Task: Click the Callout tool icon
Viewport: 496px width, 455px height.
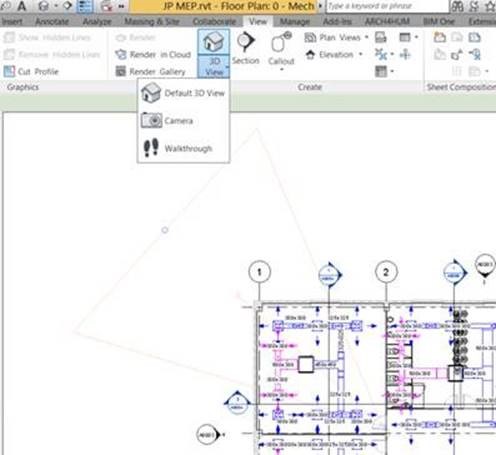Action: click(281, 43)
